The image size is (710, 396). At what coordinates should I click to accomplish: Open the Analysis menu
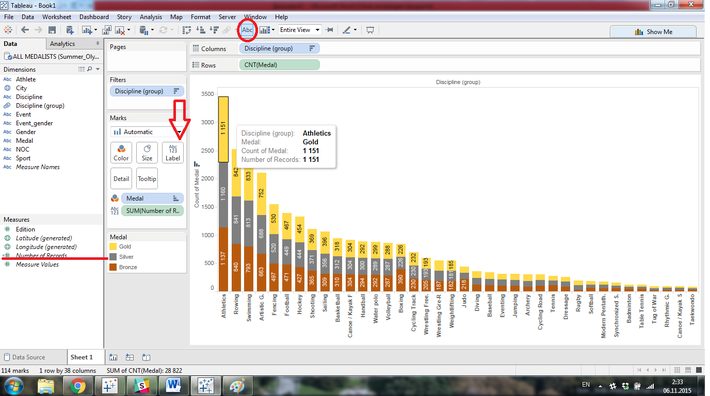tap(151, 17)
